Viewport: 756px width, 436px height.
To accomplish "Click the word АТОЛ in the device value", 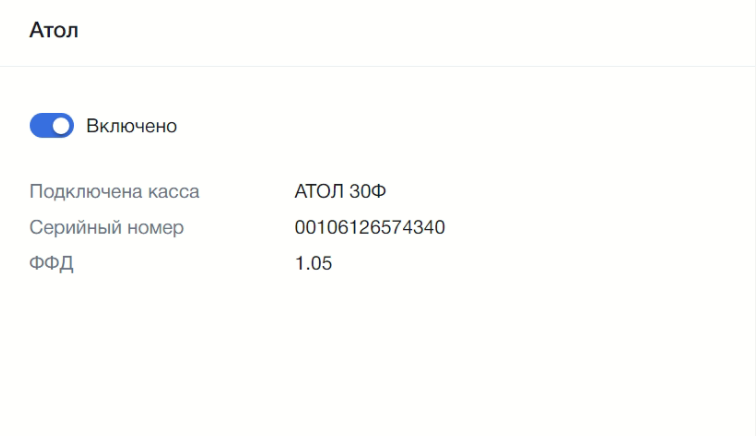I will click(319, 191).
